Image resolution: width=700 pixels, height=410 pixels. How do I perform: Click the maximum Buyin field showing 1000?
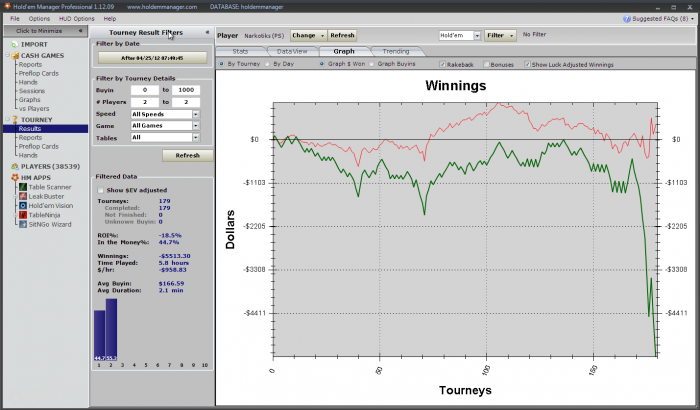click(x=186, y=90)
